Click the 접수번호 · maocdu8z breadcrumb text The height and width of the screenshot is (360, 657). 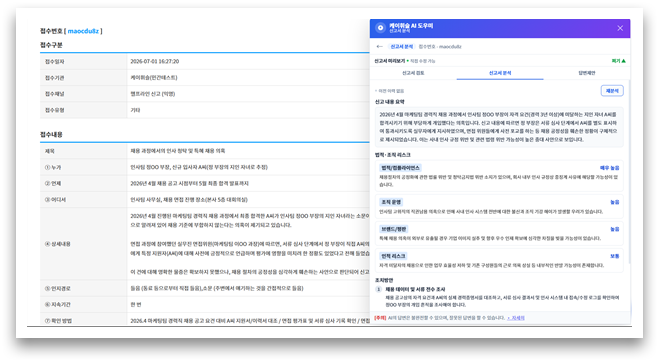coord(440,47)
